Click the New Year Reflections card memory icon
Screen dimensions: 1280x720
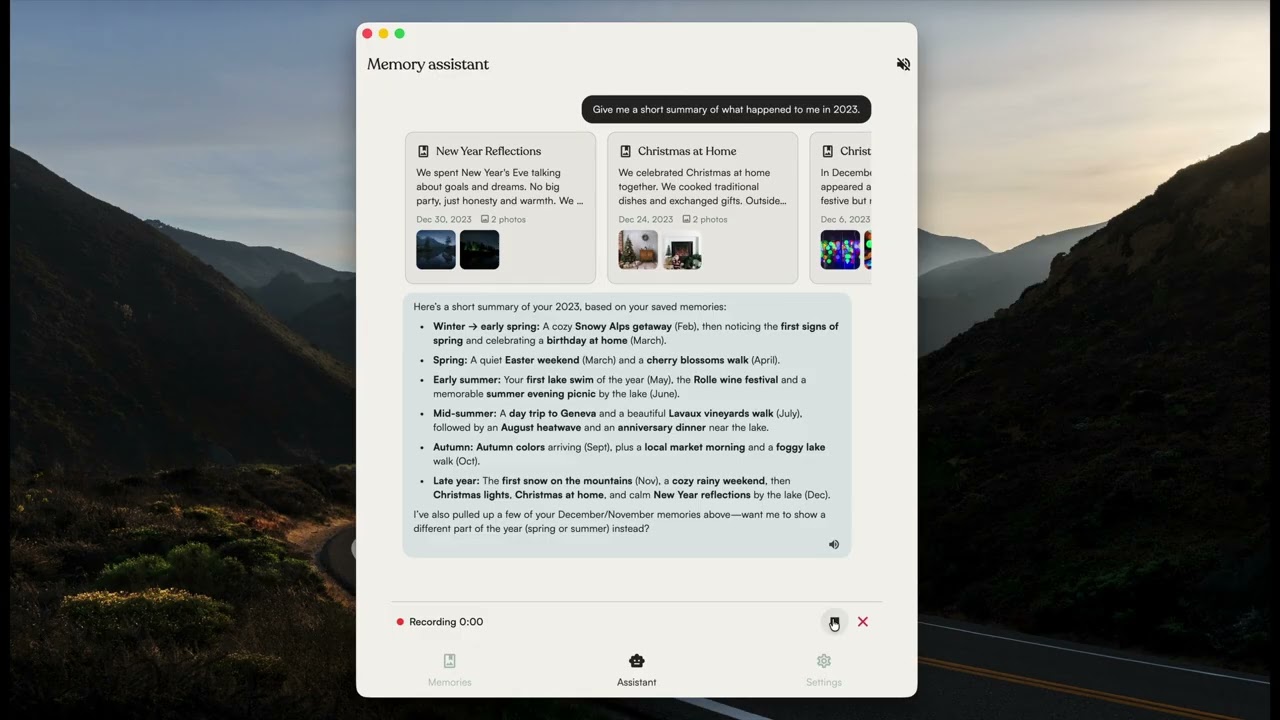(x=423, y=151)
